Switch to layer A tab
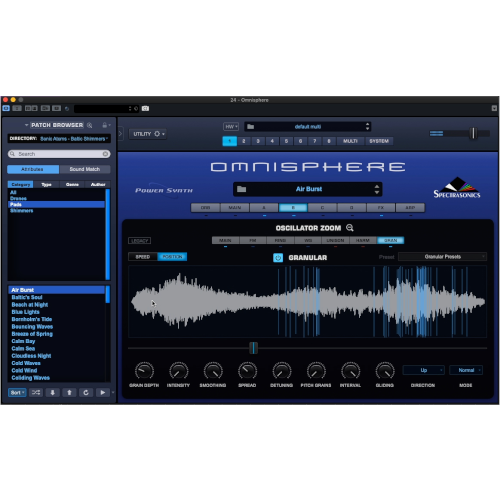 click(x=264, y=208)
